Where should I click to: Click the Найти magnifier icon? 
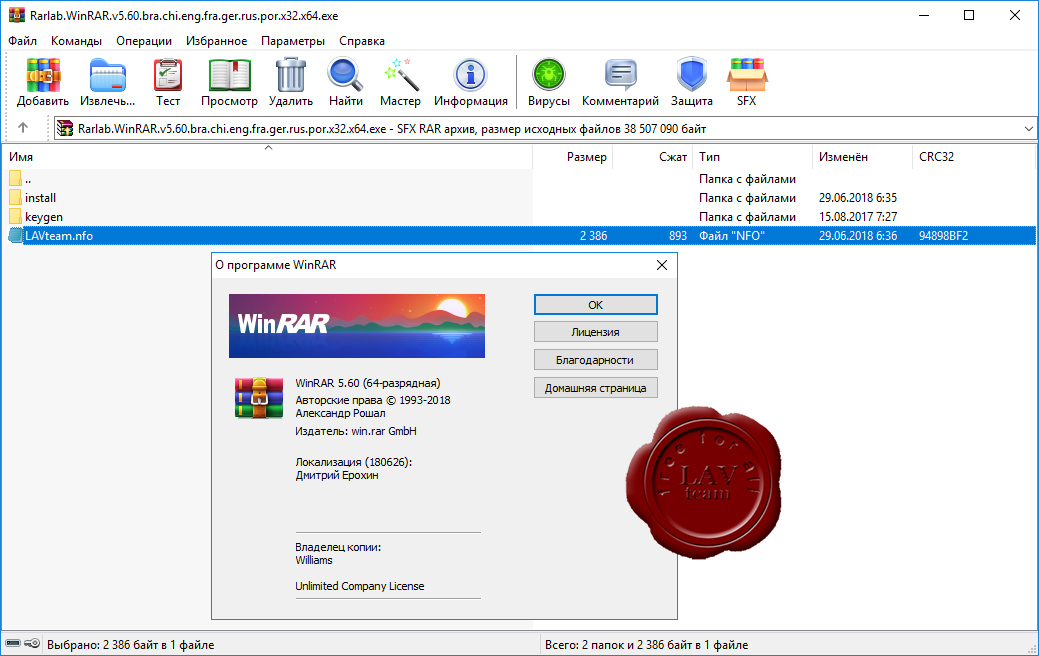pos(345,75)
